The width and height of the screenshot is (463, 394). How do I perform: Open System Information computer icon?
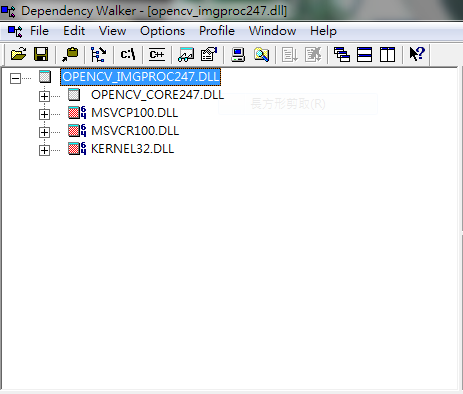pyautogui.click(x=238, y=54)
